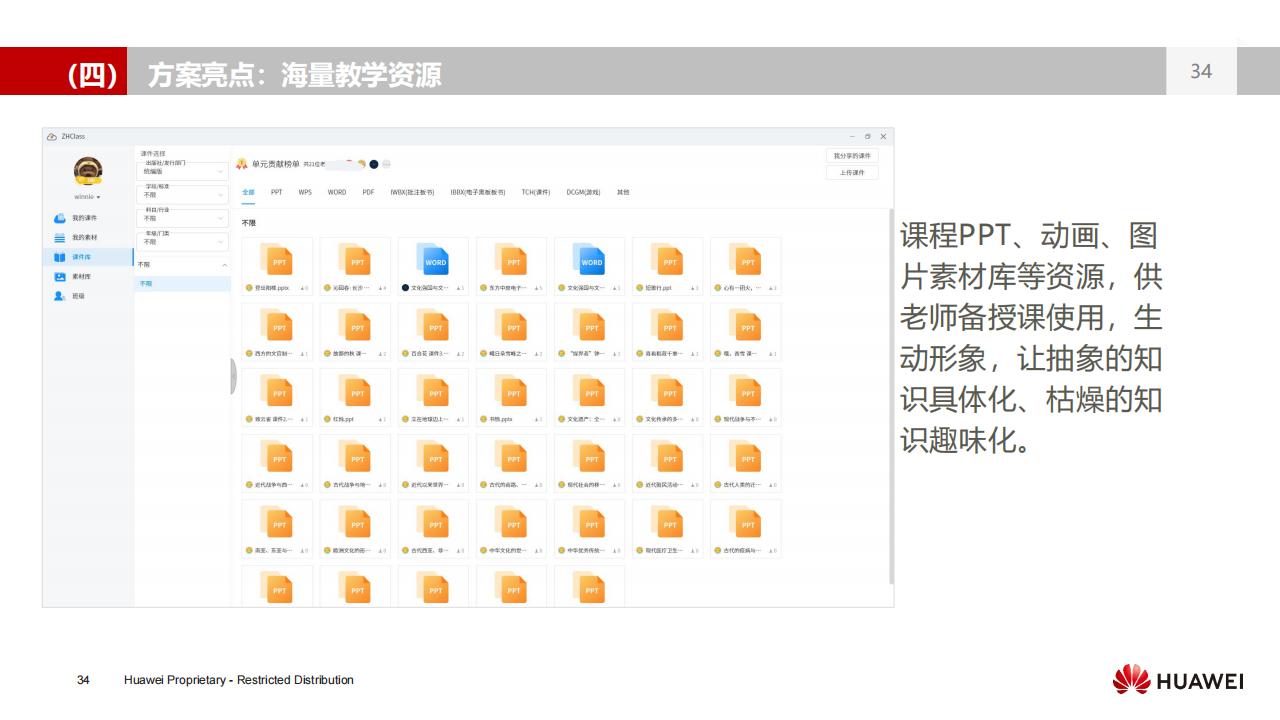Click the winnie avatar picture

point(87,170)
